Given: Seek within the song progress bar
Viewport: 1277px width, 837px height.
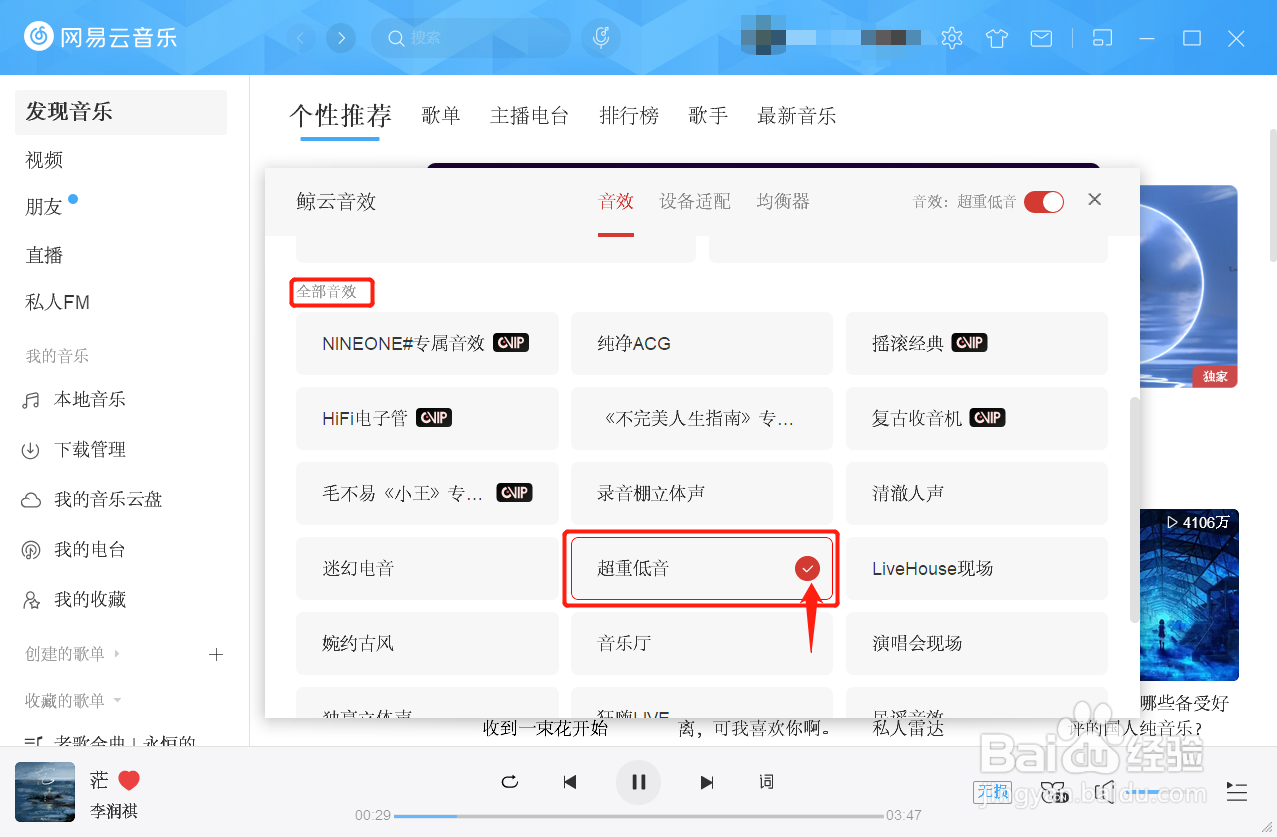Looking at the screenshot, I should [639, 816].
